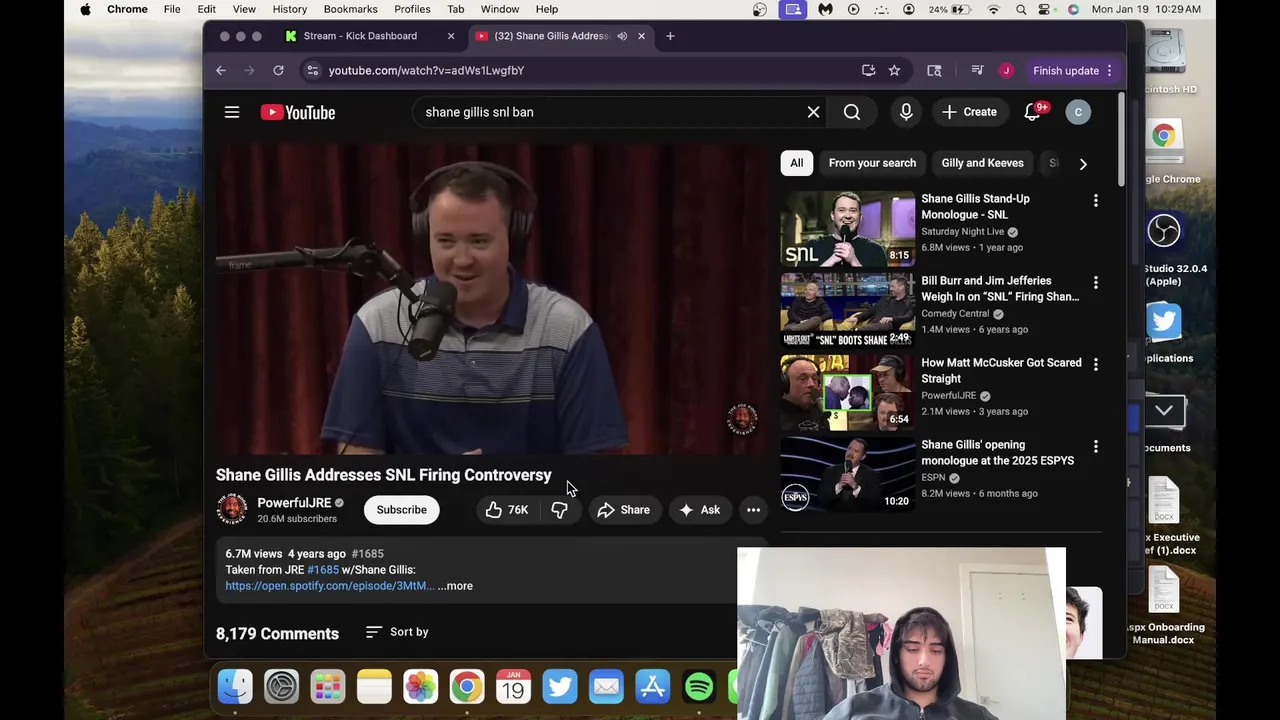The image size is (1280, 720).
Task: Open the YouTube account avatar menu
Action: coord(1078,112)
